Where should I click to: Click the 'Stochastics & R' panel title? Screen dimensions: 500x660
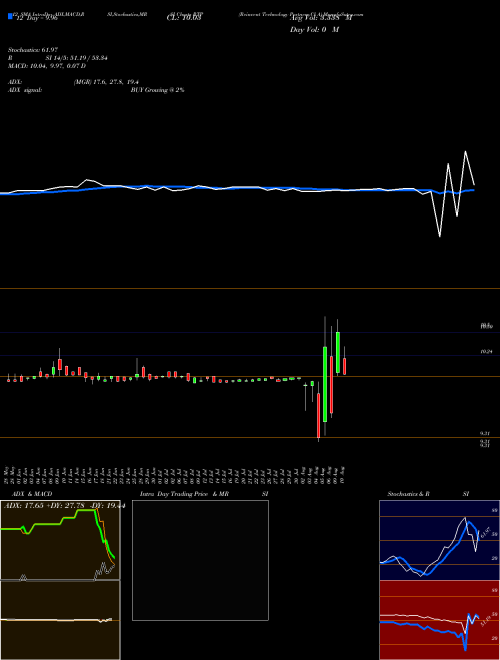tap(409, 494)
